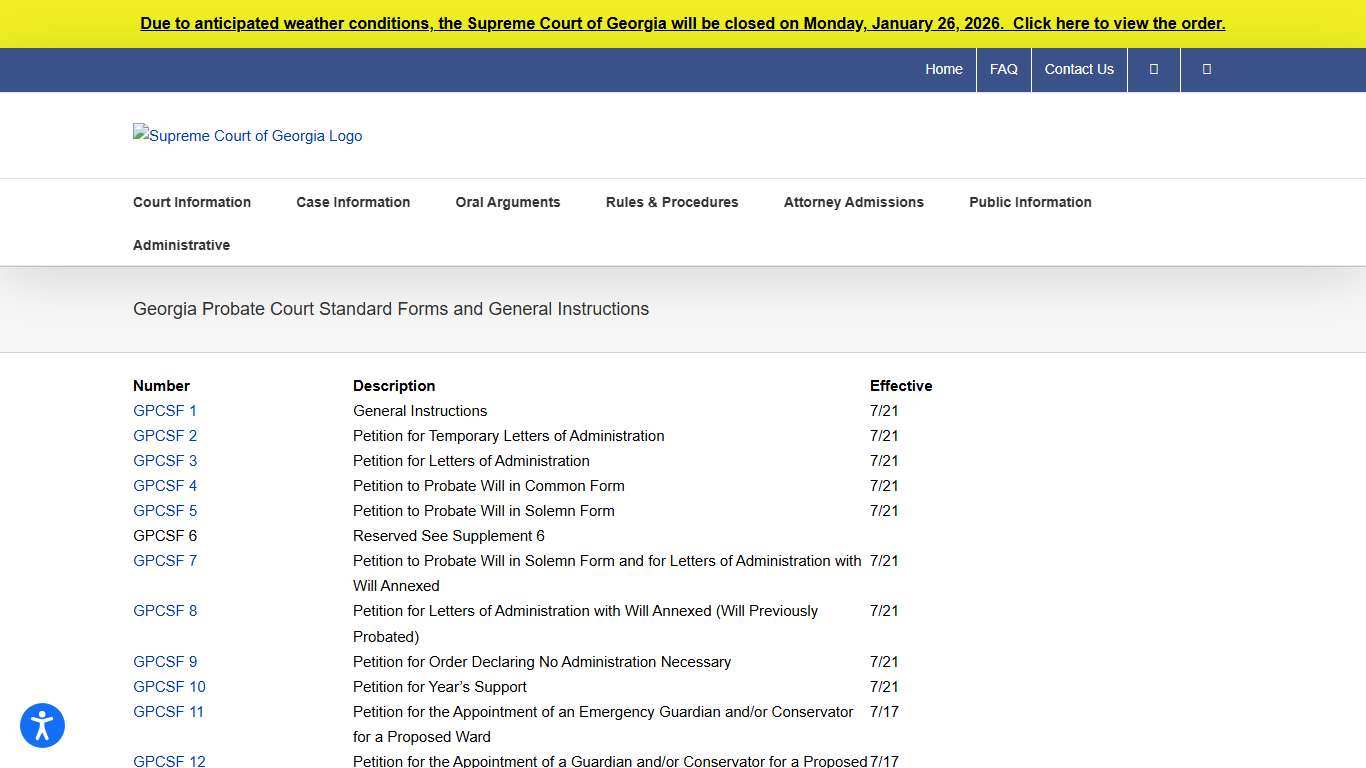Open the GPCSF 12 form link

169,761
